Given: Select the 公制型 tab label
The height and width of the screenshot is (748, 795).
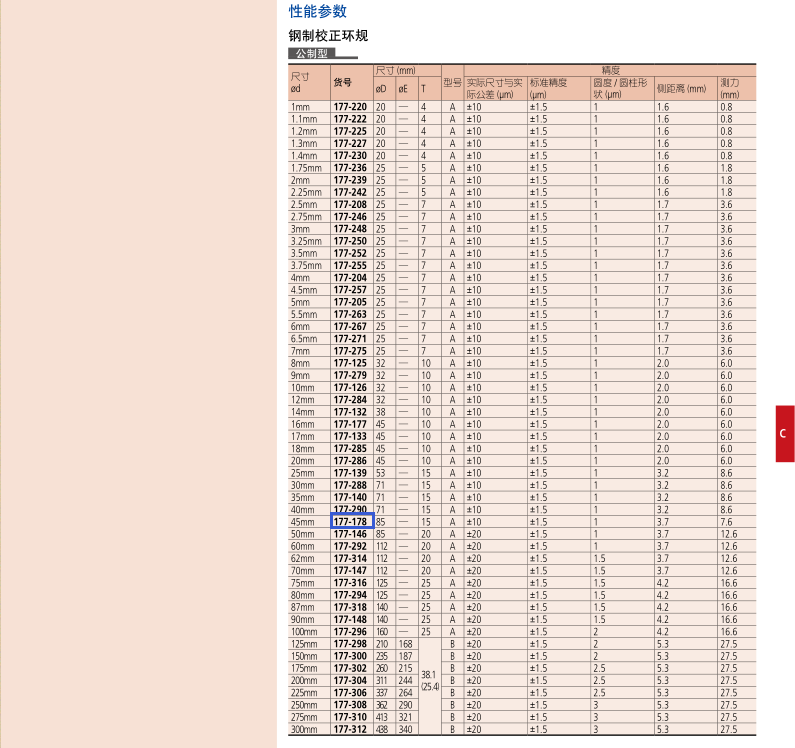Looking at the screenshot, I should click(x=312, y=53).
